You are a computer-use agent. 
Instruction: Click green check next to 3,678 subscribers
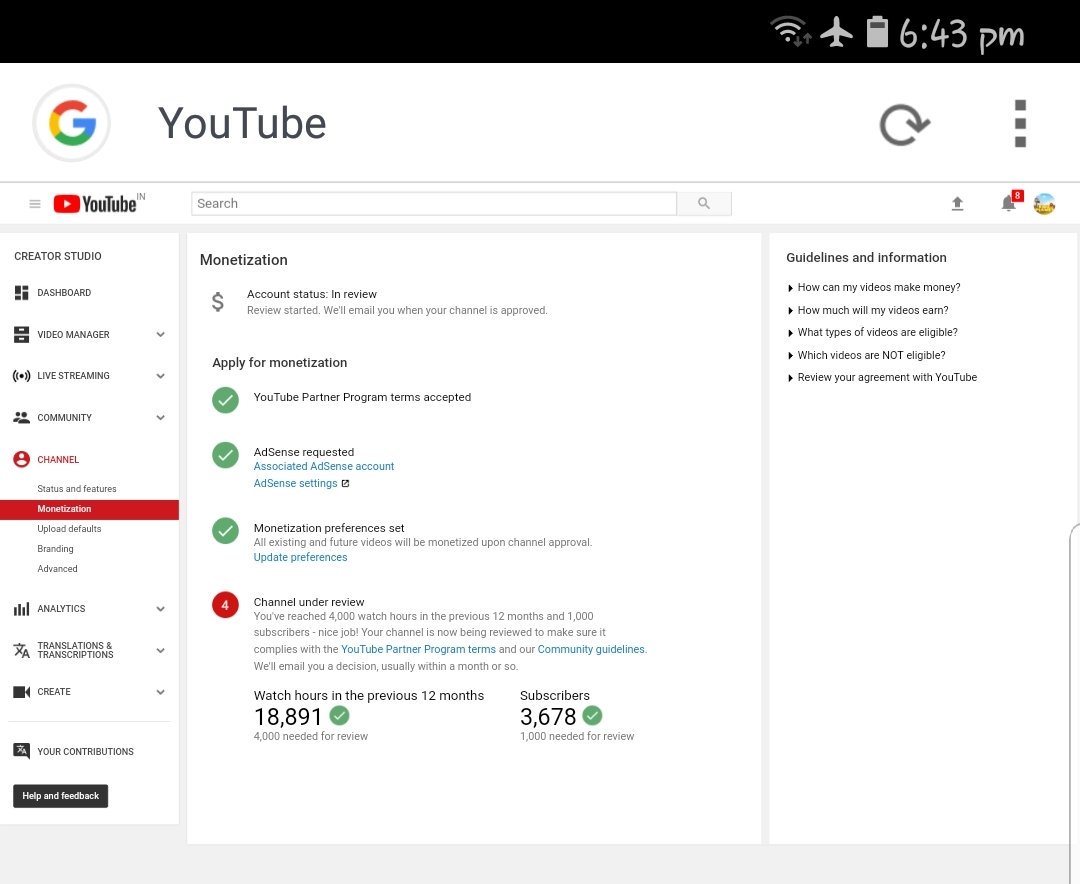(592, 716)
